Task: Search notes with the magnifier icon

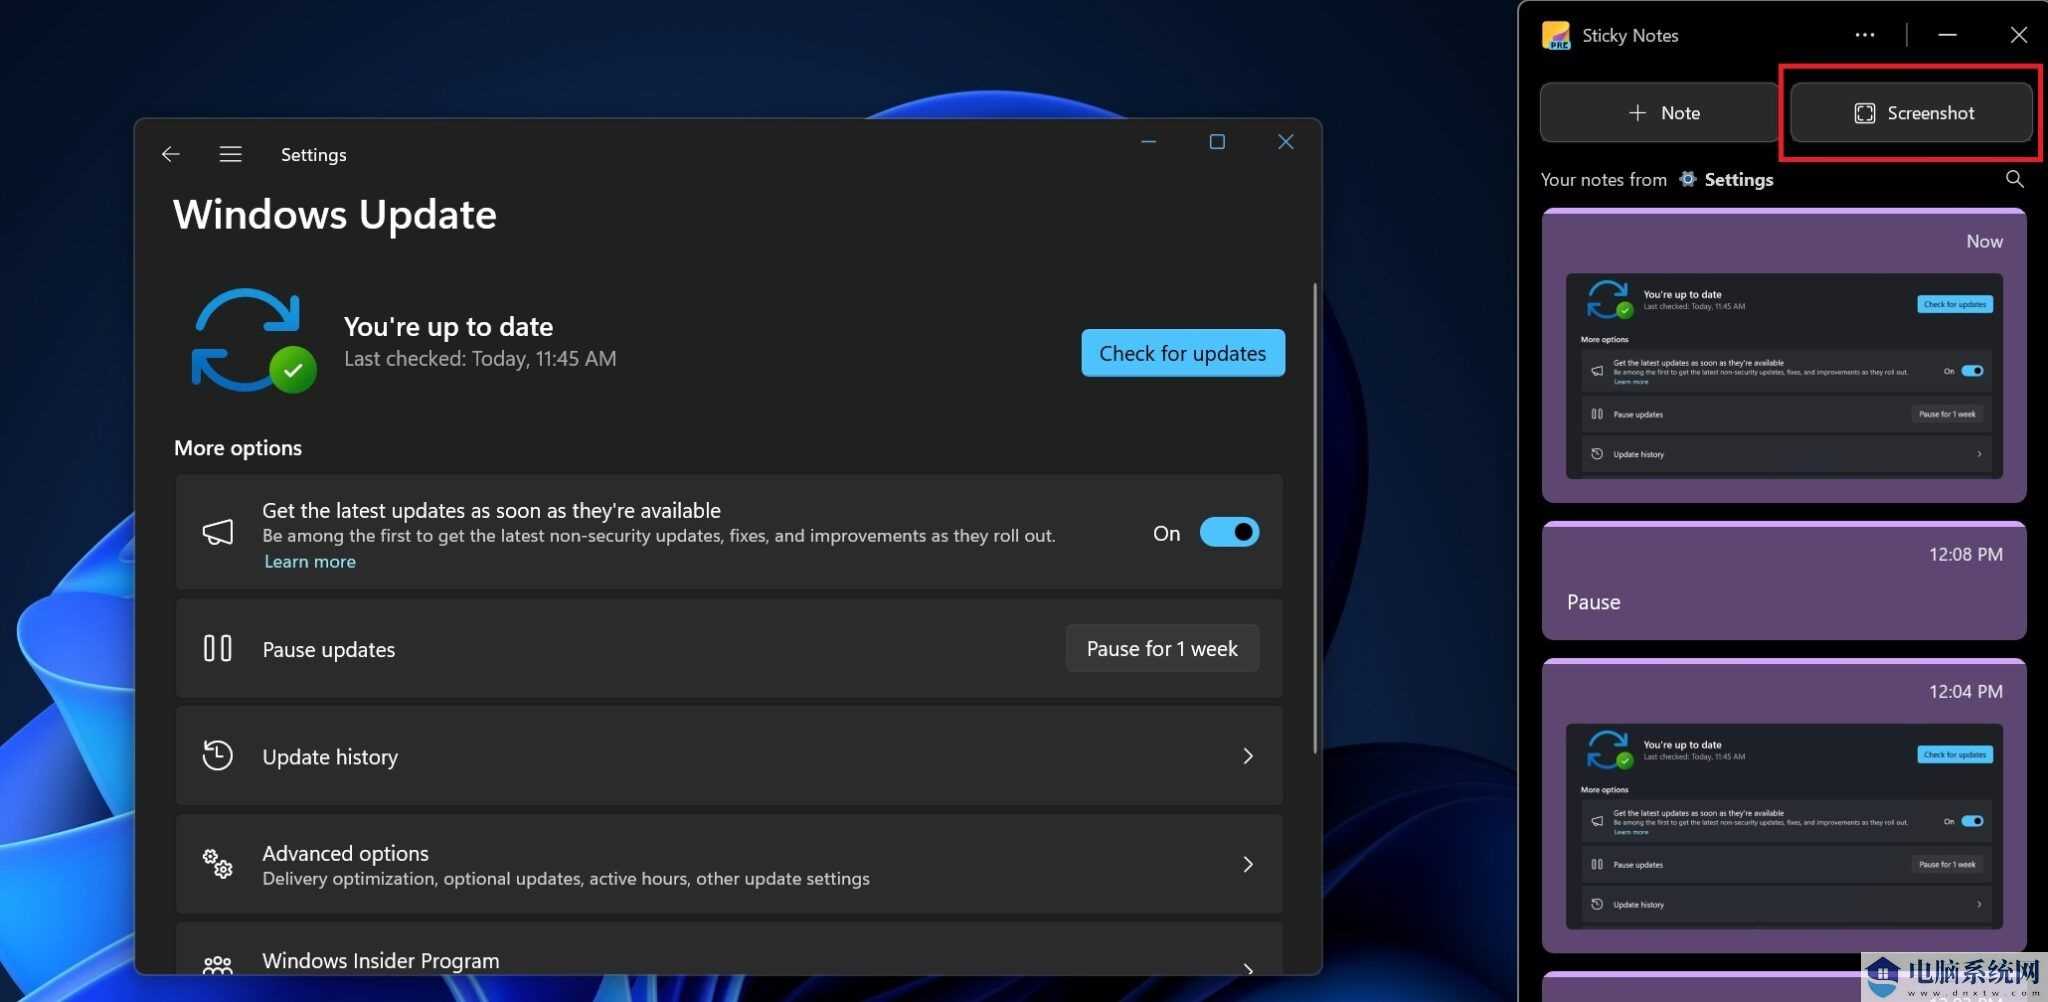Action: click(x=2014, y=179)
